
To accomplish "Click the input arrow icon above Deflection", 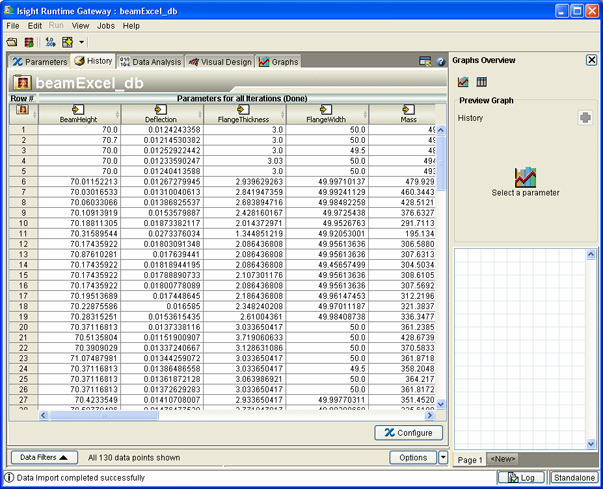I will pyautogui.click(x=161, y=110).
